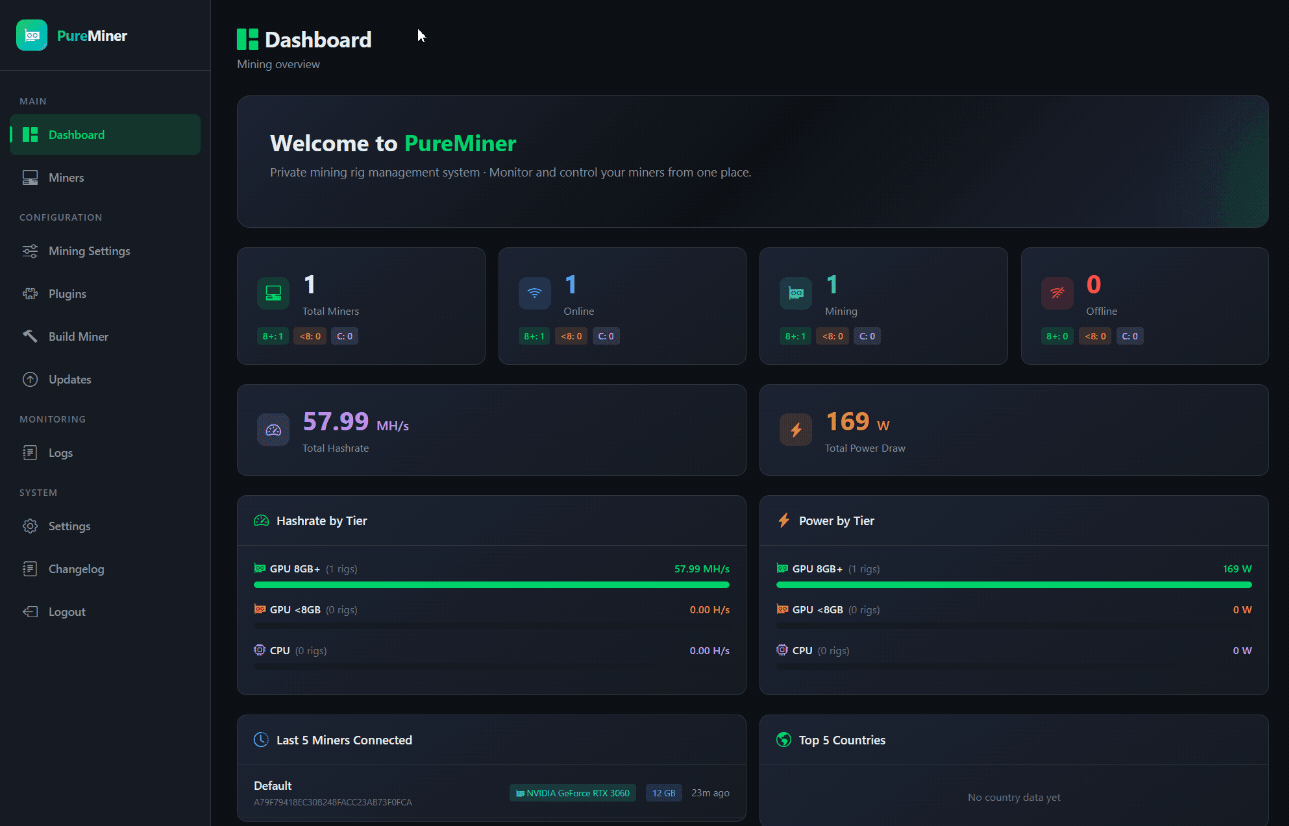This screenshot has width=1289, height=826.
Task: Open the Dashboard menu item
Action: (105, 135)
